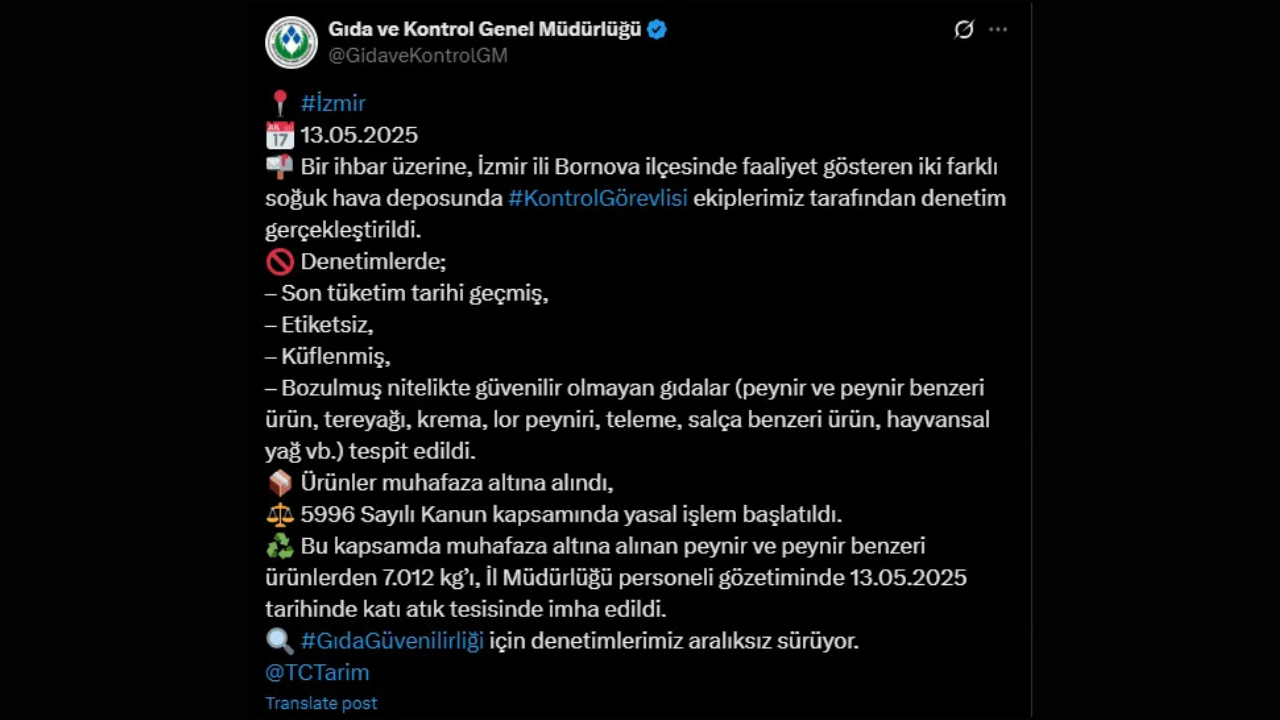
Task: Click the recycling emoji near muhafaza altına
Action: click(x=280, y=546)
